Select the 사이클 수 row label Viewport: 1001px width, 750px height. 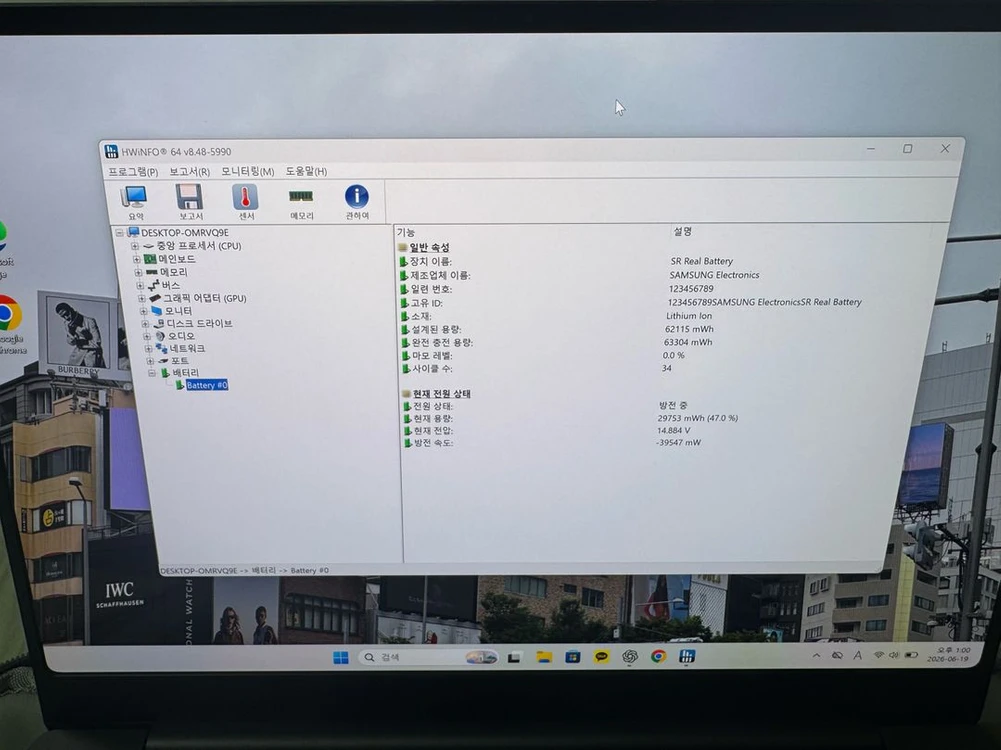432,368
